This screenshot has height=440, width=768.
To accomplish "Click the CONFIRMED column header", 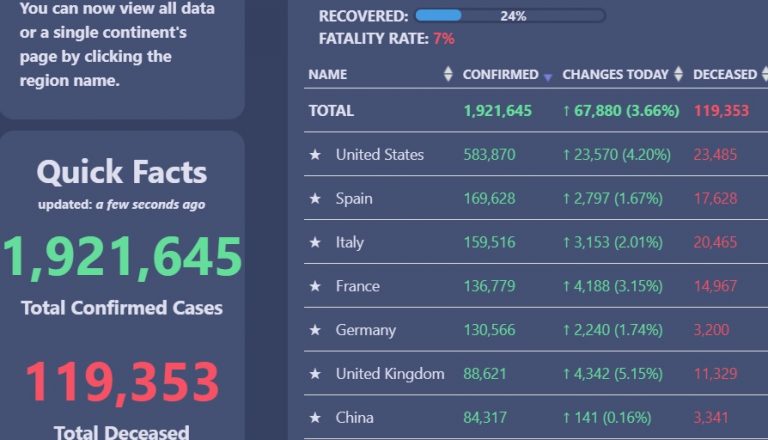I will (x=501, y=74).
